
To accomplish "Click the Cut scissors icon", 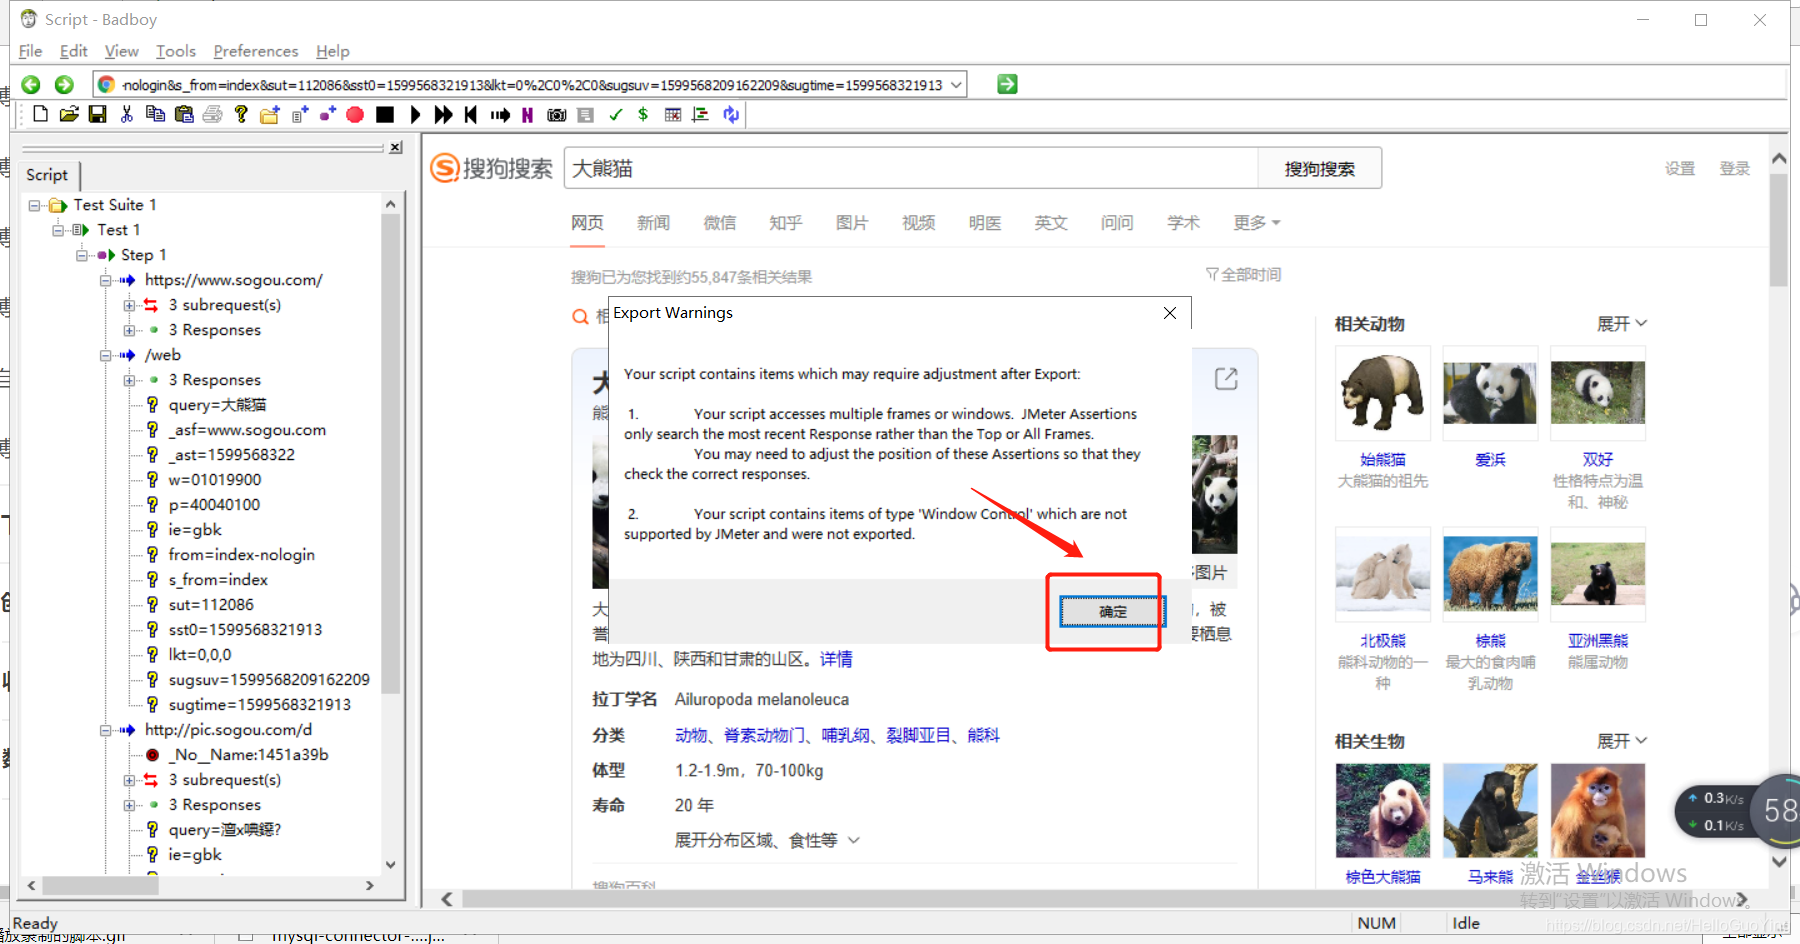I will (127, 114).
